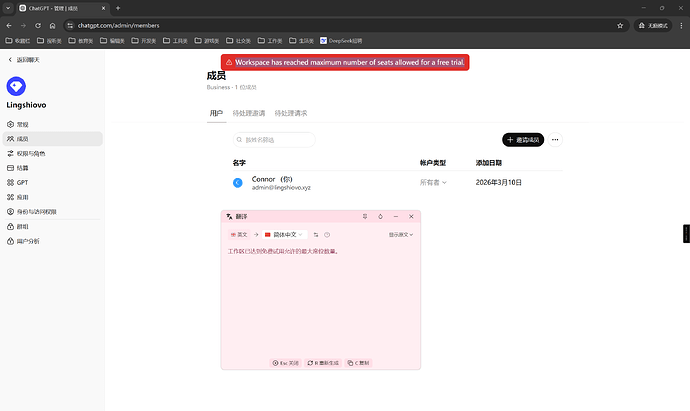The height and width of the screenshot is (411, 690).
Task: Reload the page with browser refresh icon
Action: point(38,26)
